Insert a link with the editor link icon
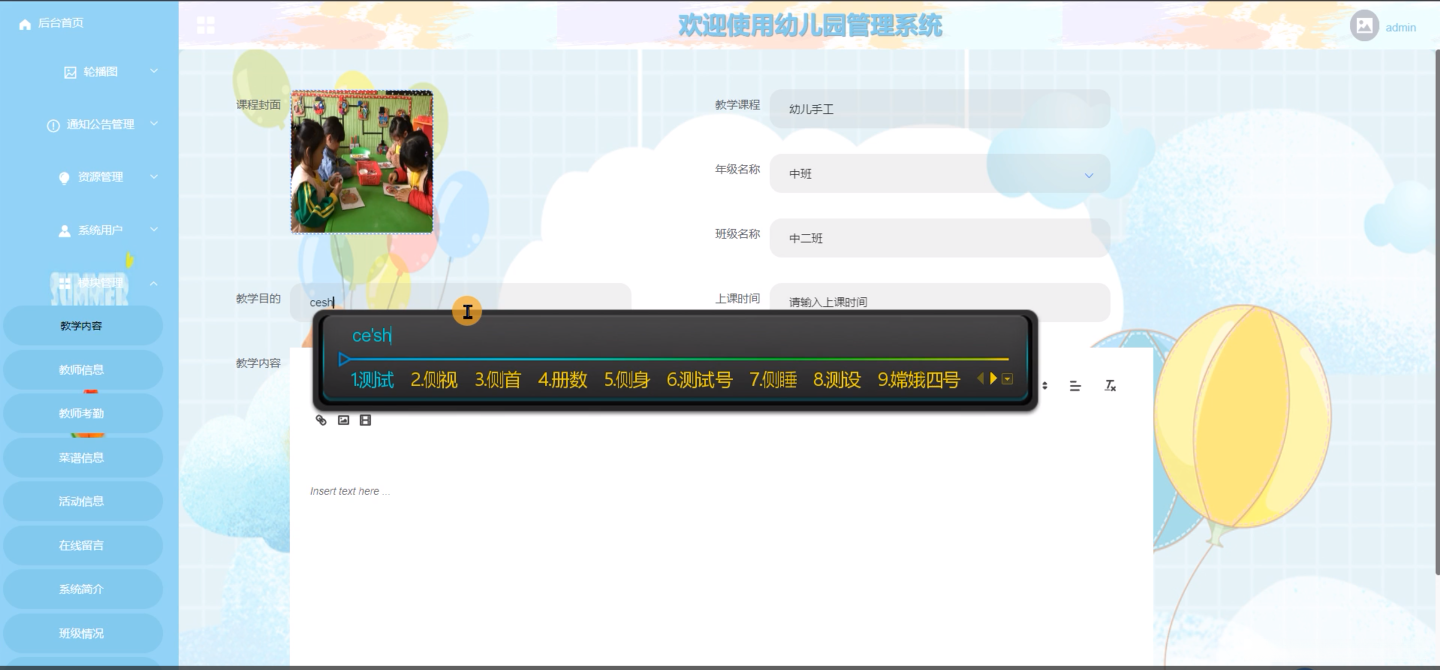The image size is (1440, 670). 321,420
